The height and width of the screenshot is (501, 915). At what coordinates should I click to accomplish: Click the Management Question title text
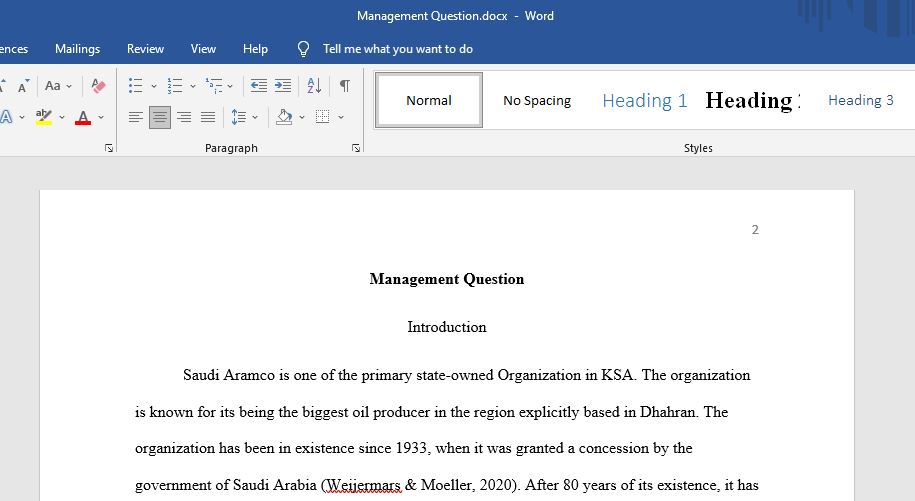point(446,279)
